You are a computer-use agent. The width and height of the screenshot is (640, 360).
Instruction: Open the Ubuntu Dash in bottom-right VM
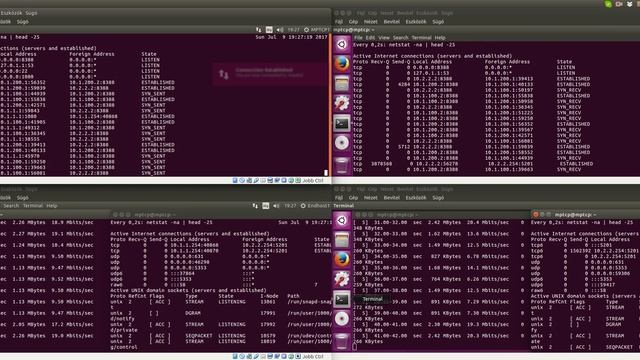click(x=342, y=220)
